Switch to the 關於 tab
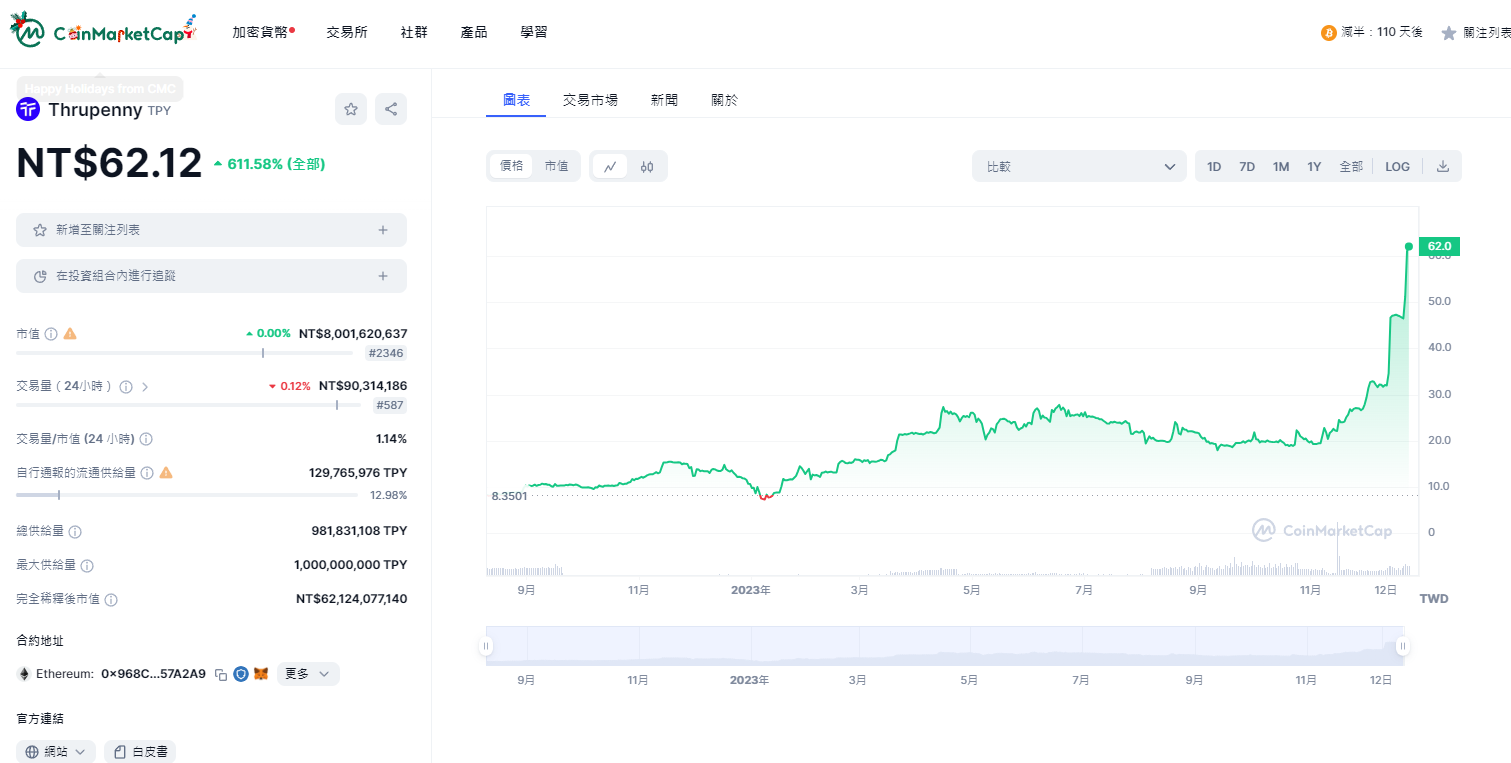The image size is (1511, 763). [x=724, y=100]
